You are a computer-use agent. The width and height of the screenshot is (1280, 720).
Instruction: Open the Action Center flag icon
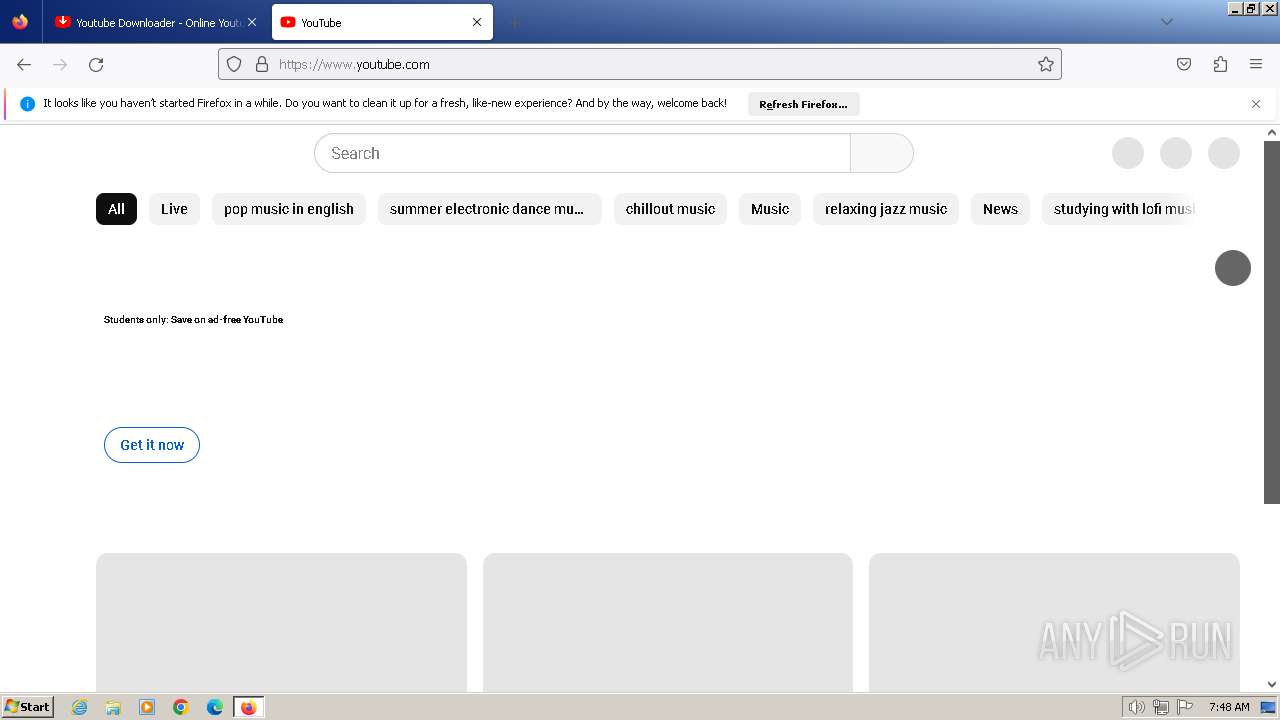tap(1185, 707)
